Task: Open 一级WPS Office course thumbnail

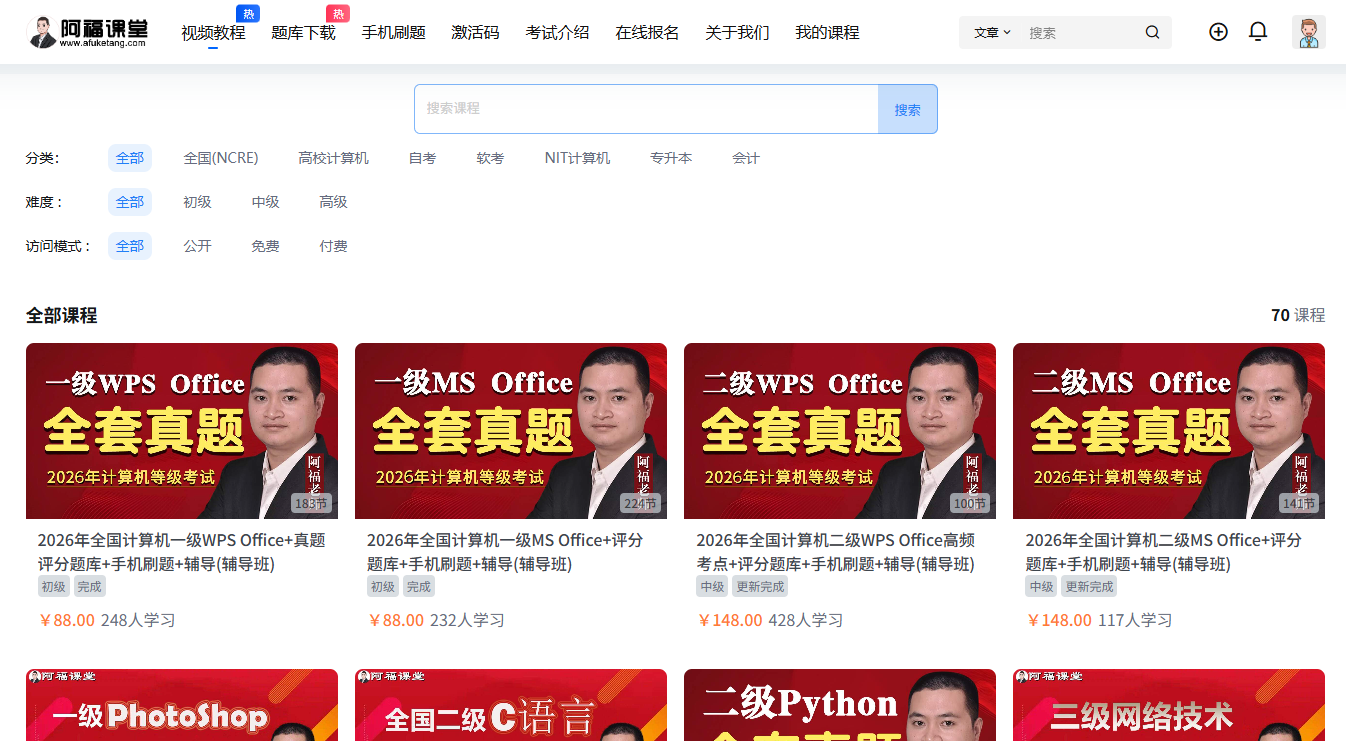Action: pos(182,431)
